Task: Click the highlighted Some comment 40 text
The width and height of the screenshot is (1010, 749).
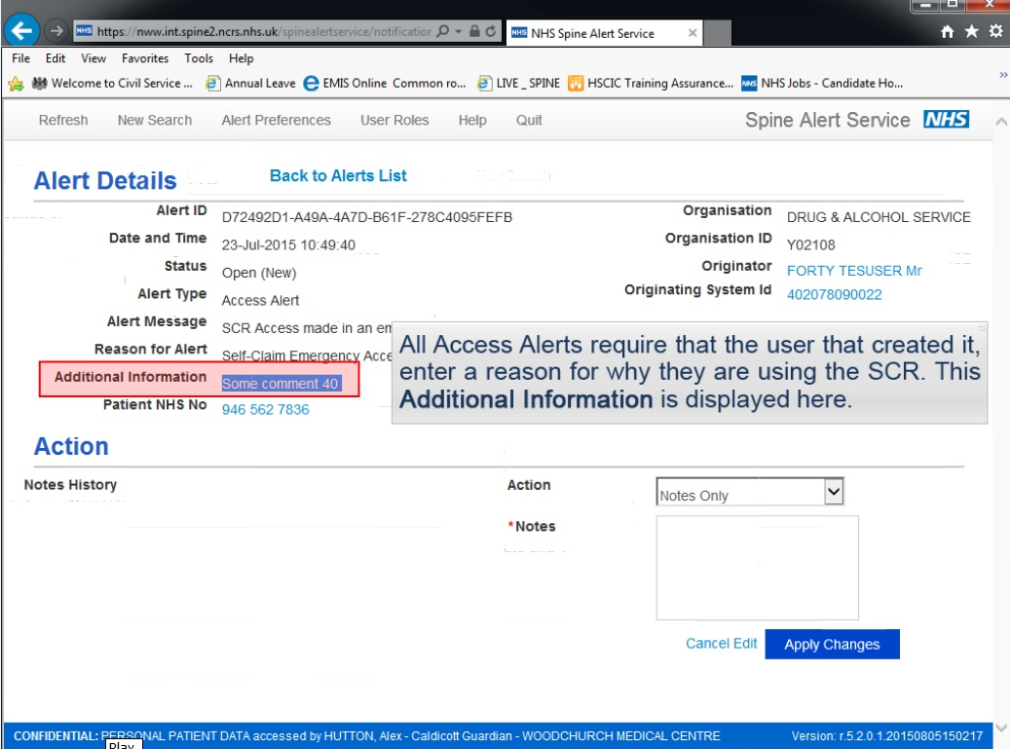Action: (x=280, y=384)
